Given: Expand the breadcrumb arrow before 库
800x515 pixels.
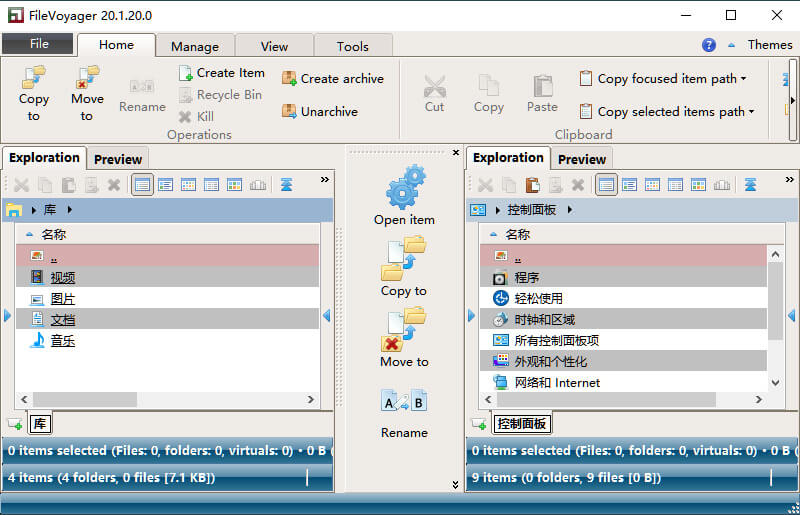Looking at the screenshot, I should 34,210.
